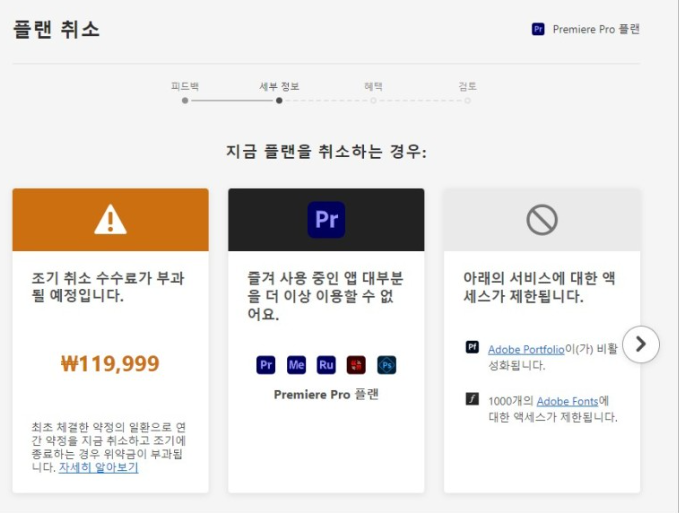Click the 세부 정보 progress dot
Screen dimensions: 679x513
coord(279,100)
